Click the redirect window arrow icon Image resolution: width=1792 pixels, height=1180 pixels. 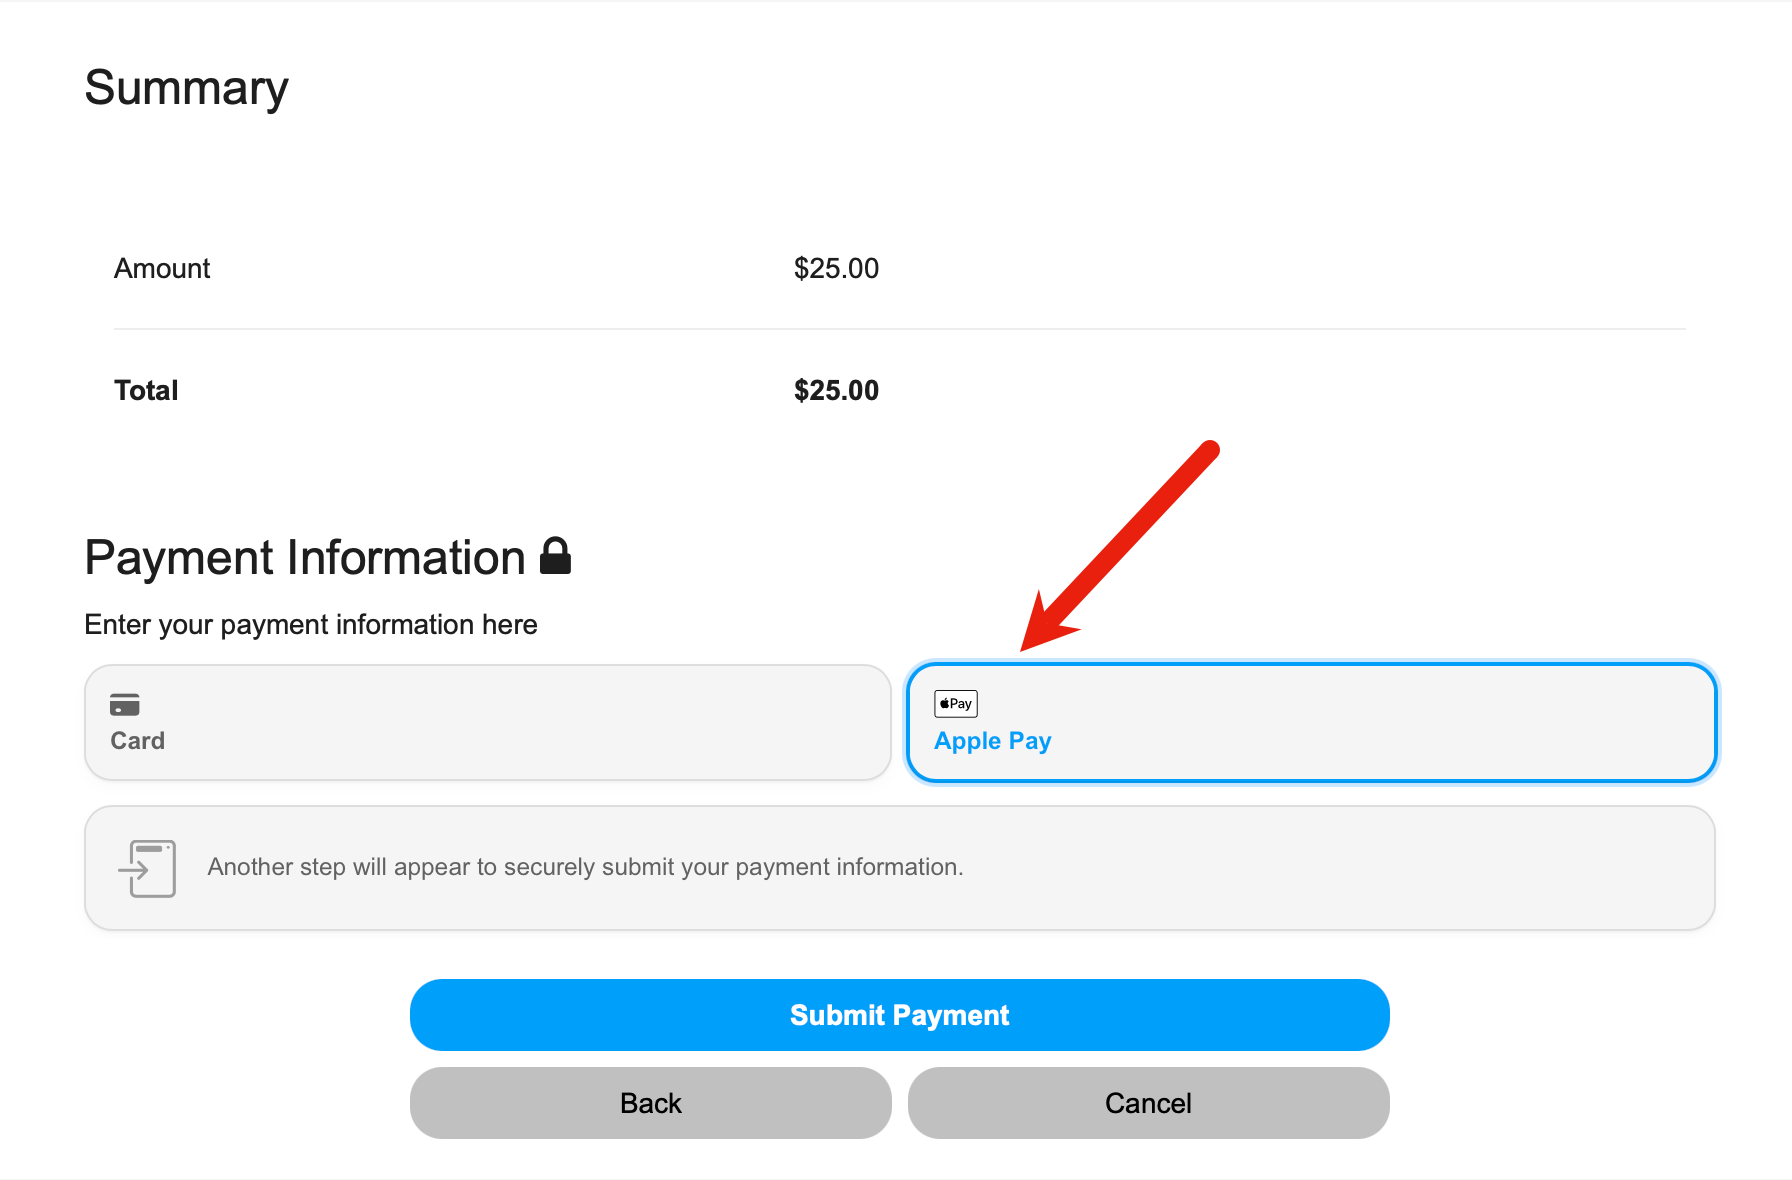(x=147, y=868)
